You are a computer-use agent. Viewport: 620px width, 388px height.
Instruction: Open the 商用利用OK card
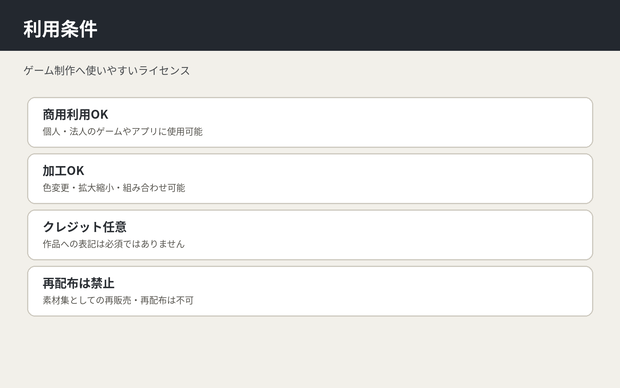pos(310,123)
